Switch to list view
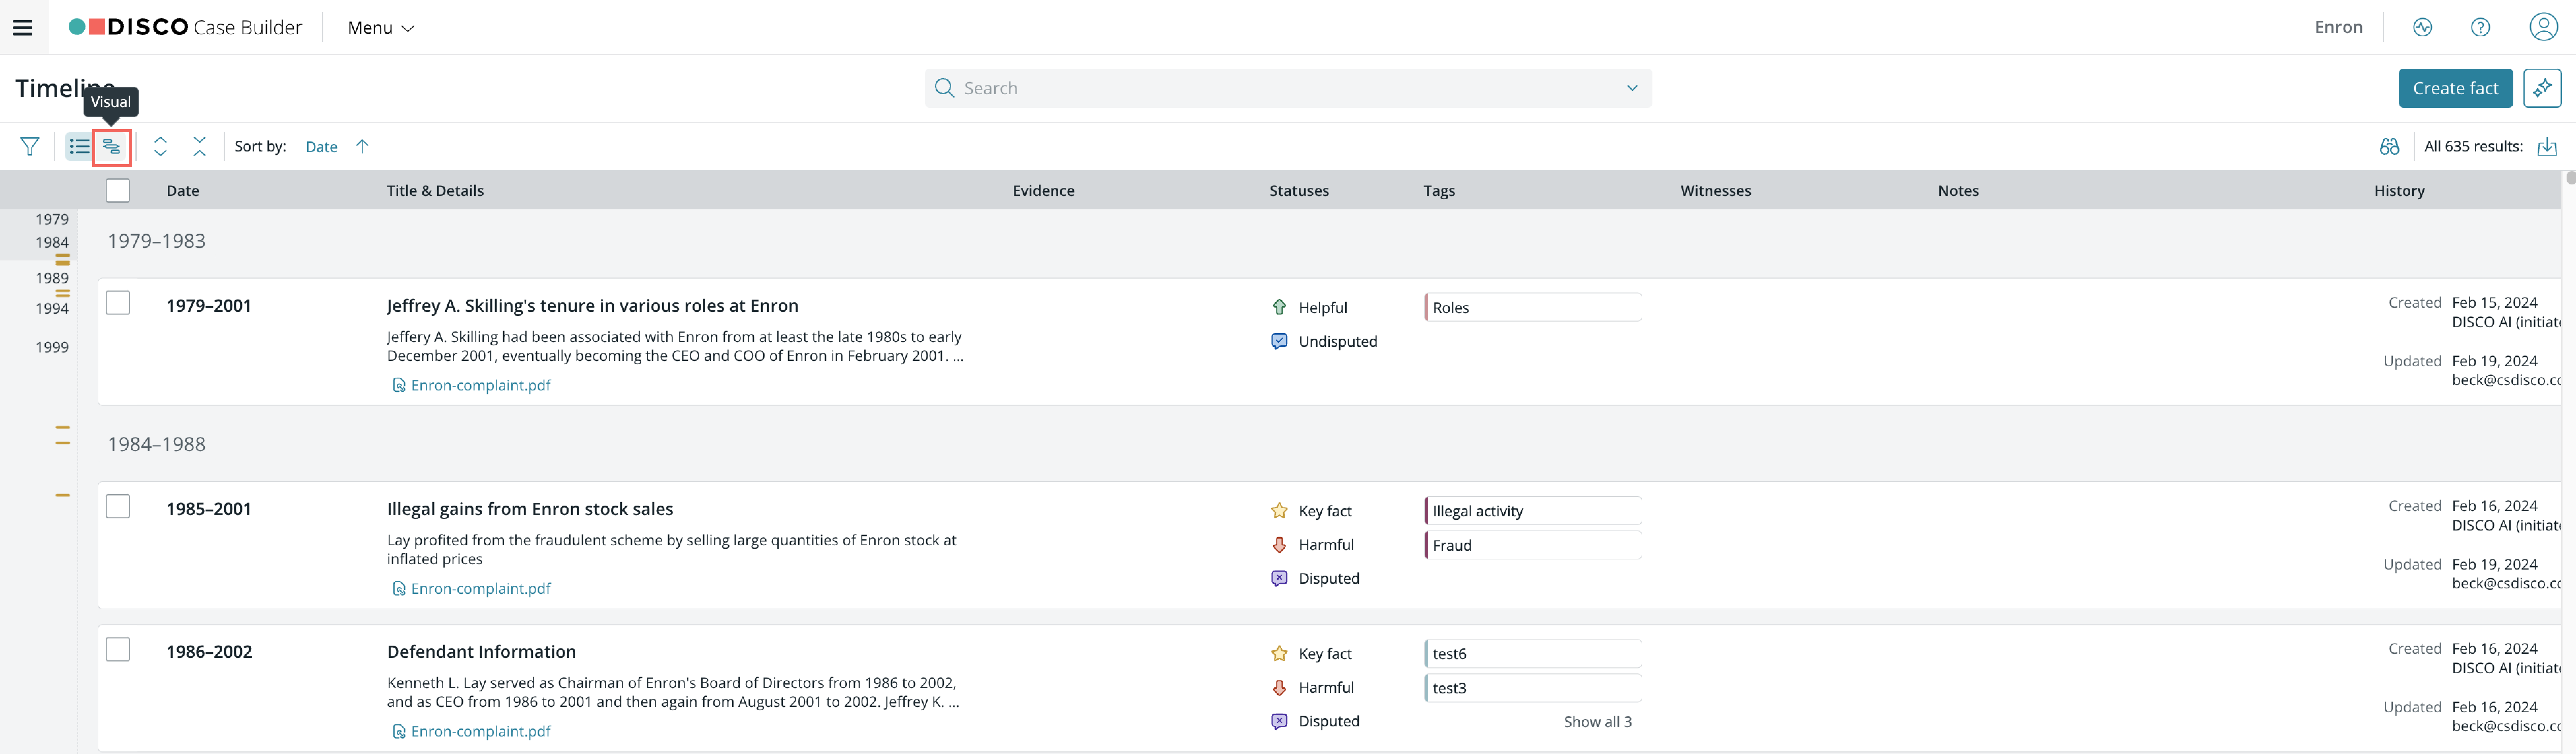Viewport: 2576px width, 754px height. point(79,147)
